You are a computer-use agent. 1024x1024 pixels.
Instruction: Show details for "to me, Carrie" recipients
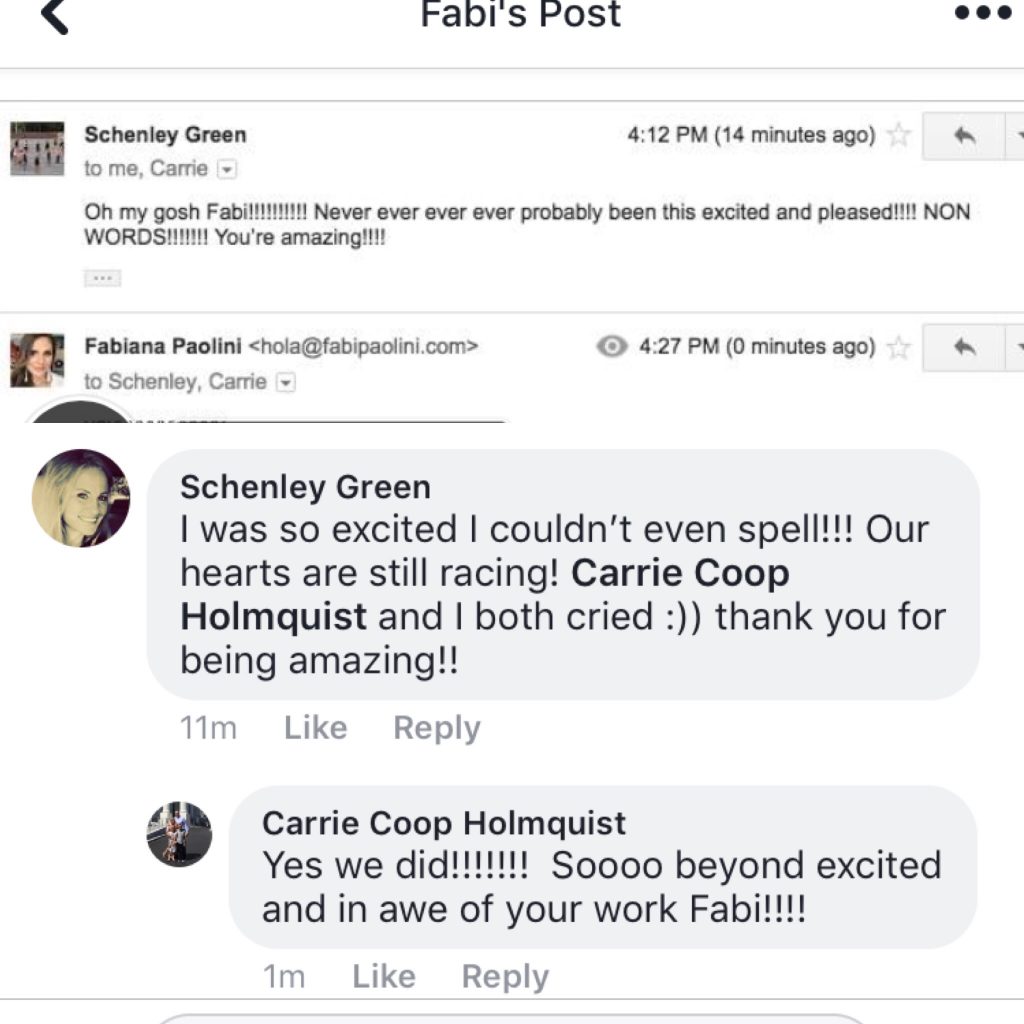[x=228, y=169]
